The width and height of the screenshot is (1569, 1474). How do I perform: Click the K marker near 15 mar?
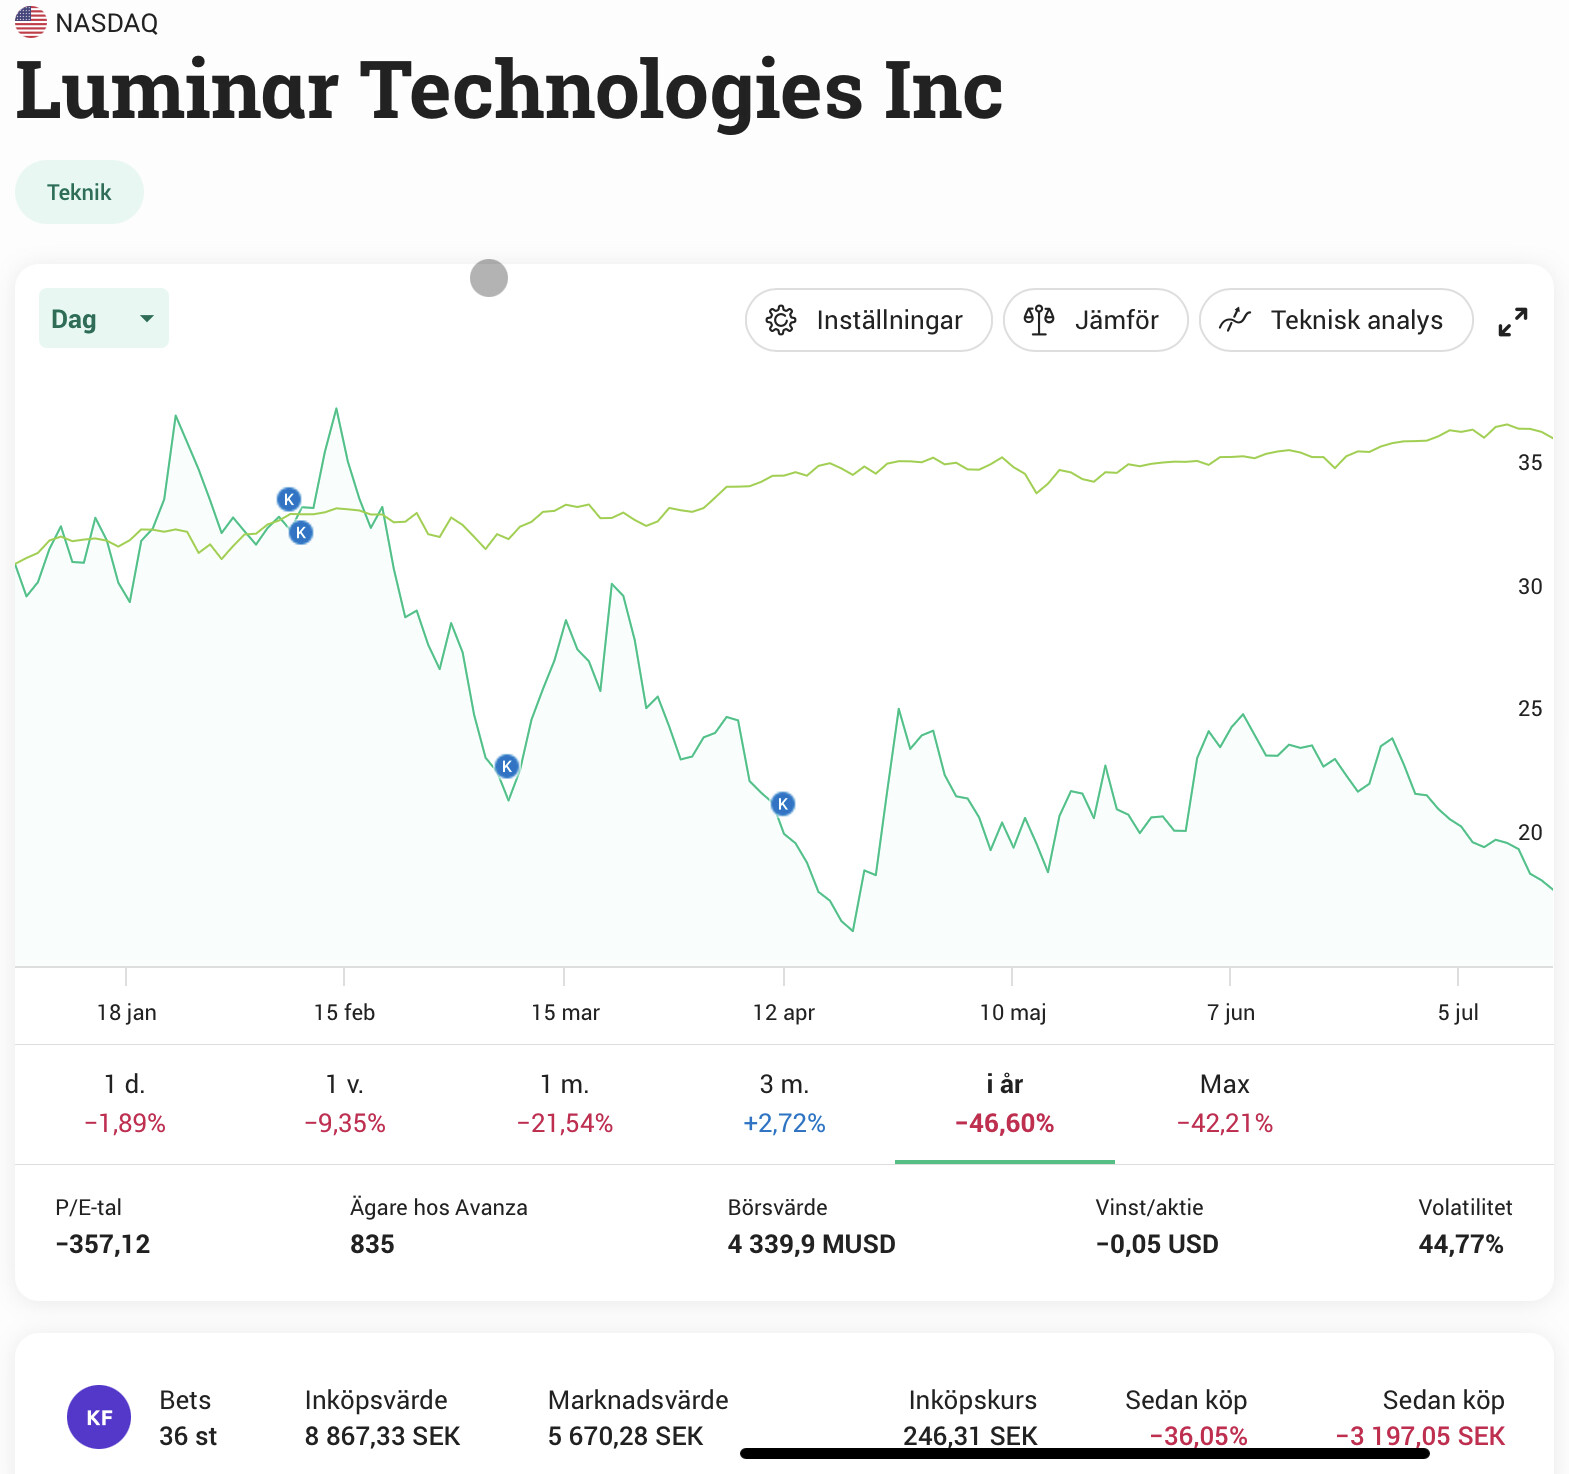(507, 766)
